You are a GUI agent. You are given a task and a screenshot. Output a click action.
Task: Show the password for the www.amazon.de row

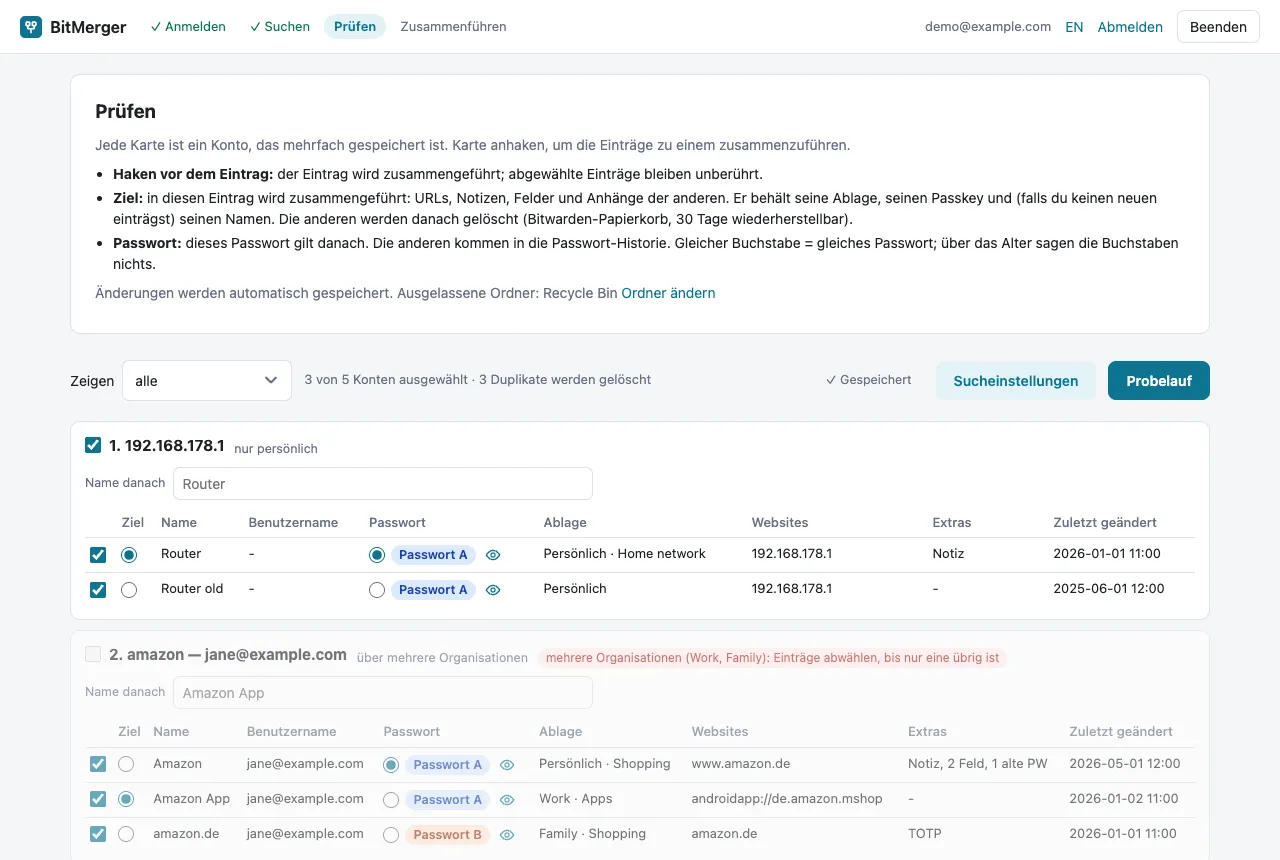tap(507, 765)
